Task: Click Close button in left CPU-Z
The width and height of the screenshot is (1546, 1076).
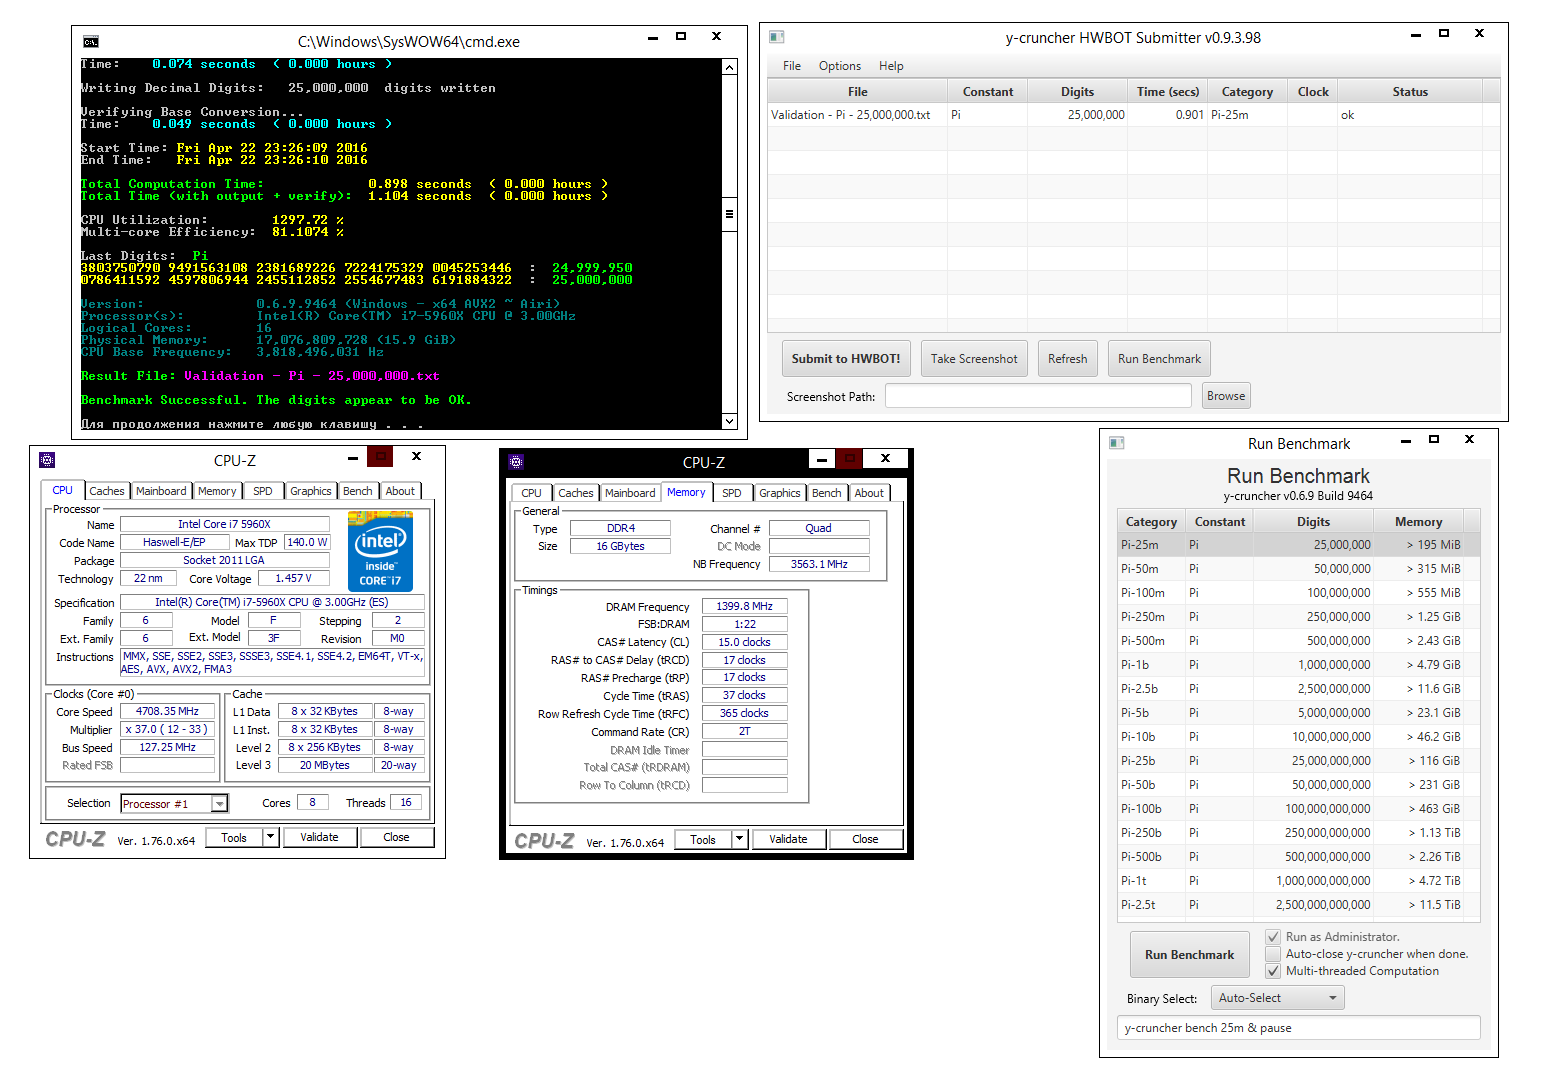Action: (396, 837)
